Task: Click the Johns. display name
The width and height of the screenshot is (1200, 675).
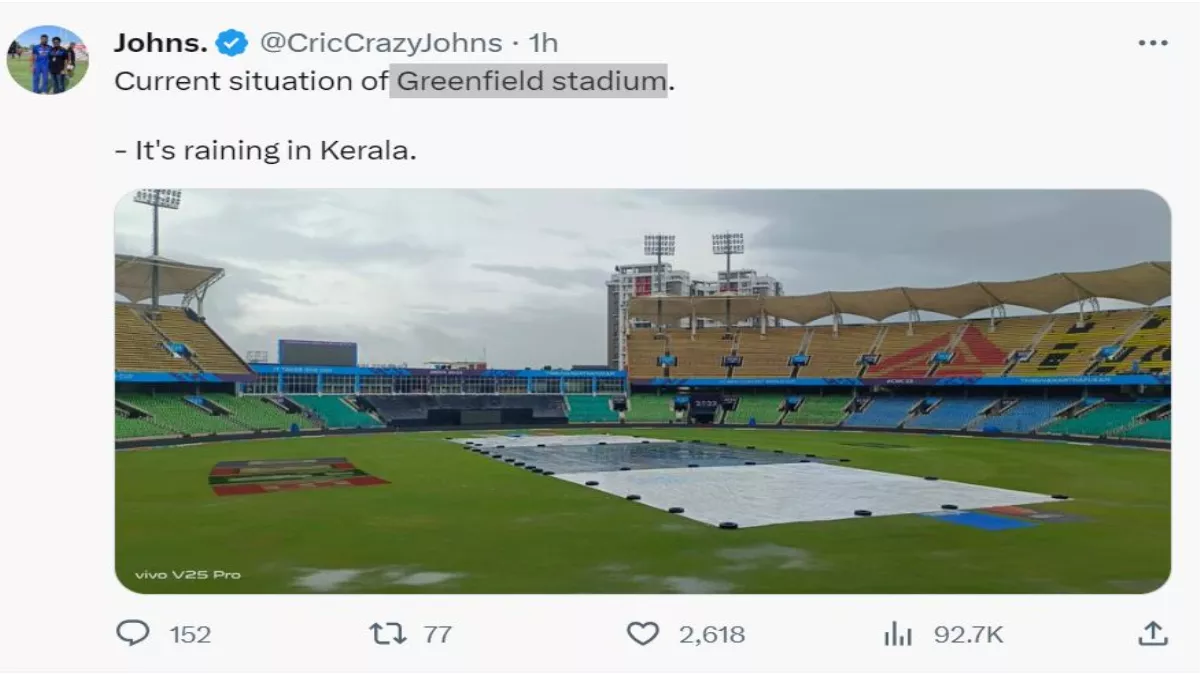Action: 160,43
